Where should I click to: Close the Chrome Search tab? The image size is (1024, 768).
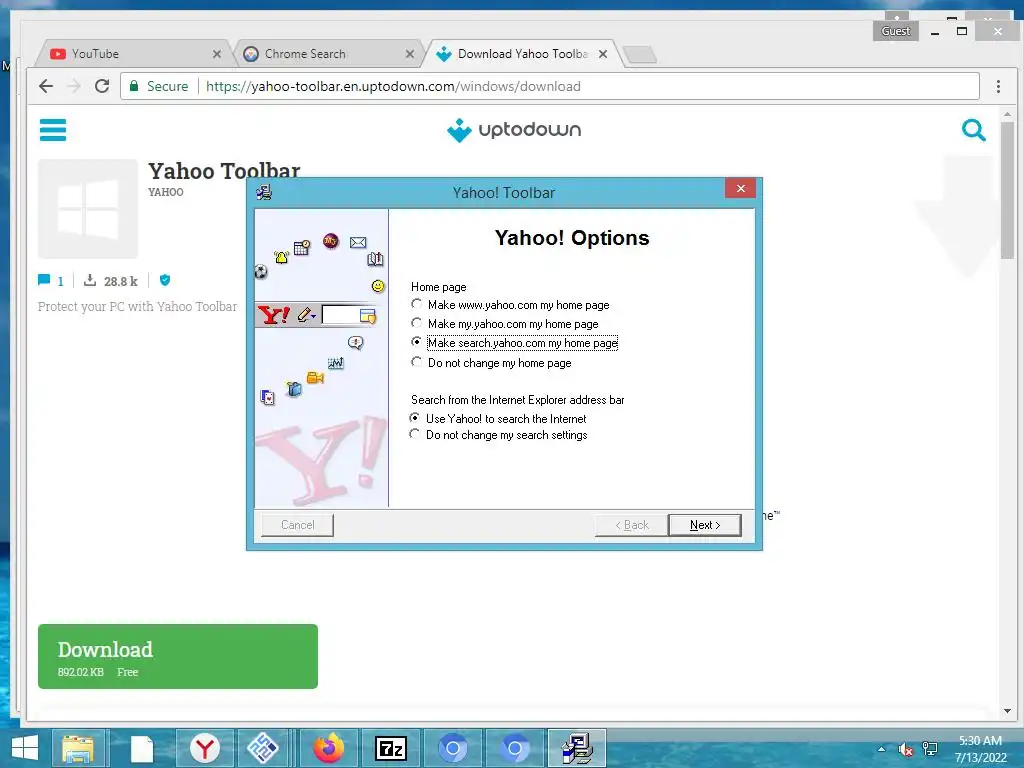click(409, 54)
